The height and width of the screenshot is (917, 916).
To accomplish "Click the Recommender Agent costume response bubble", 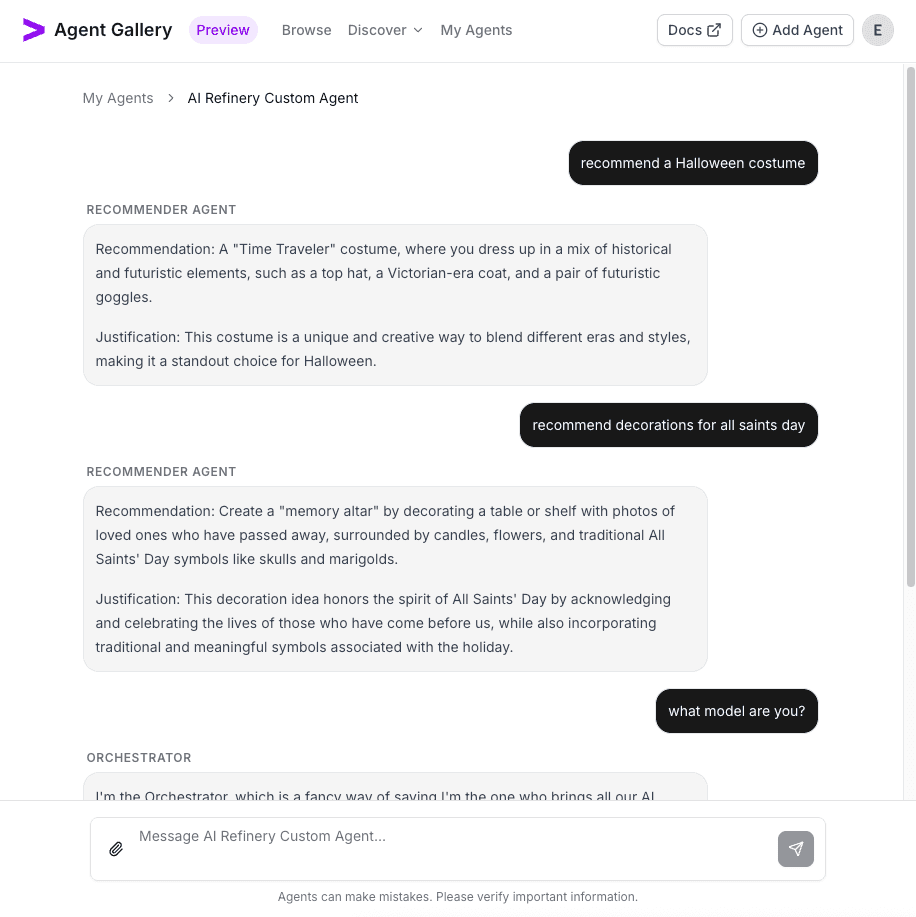I will click(395, 304).
